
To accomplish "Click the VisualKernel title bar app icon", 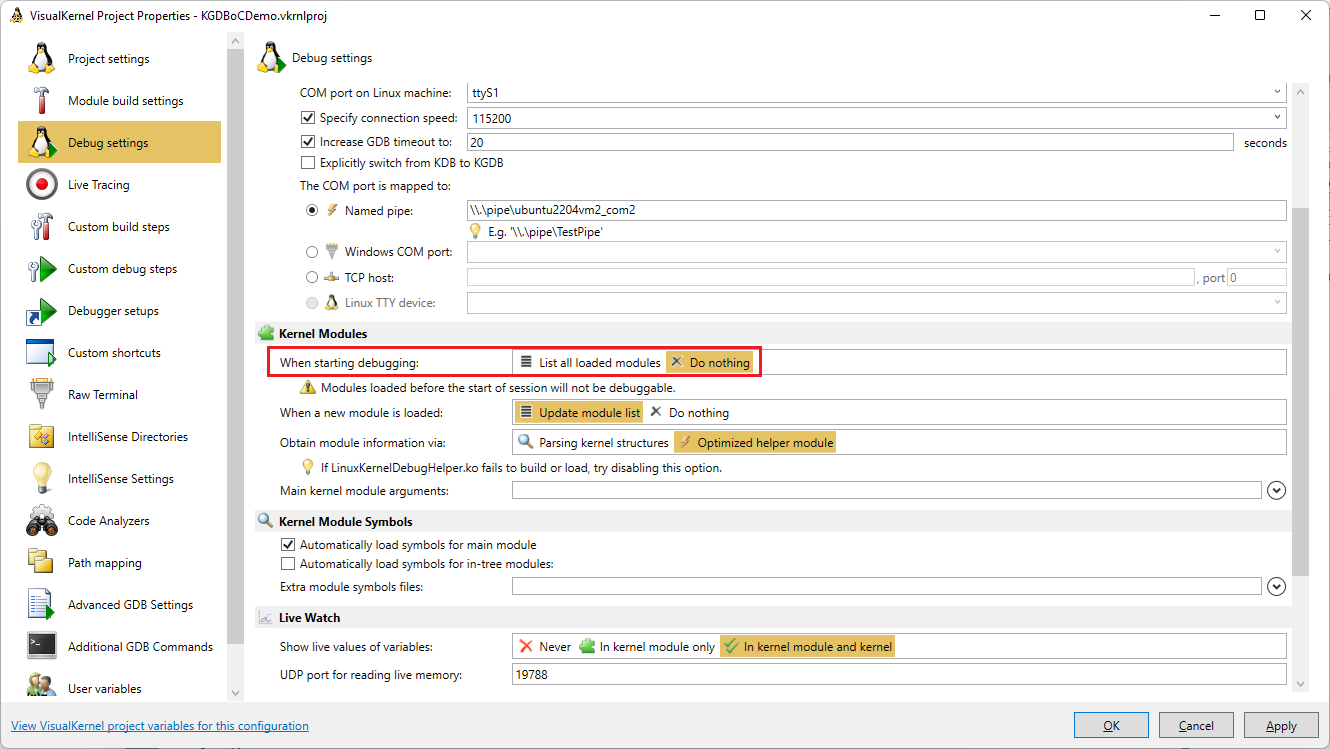I will pos(17,15).
